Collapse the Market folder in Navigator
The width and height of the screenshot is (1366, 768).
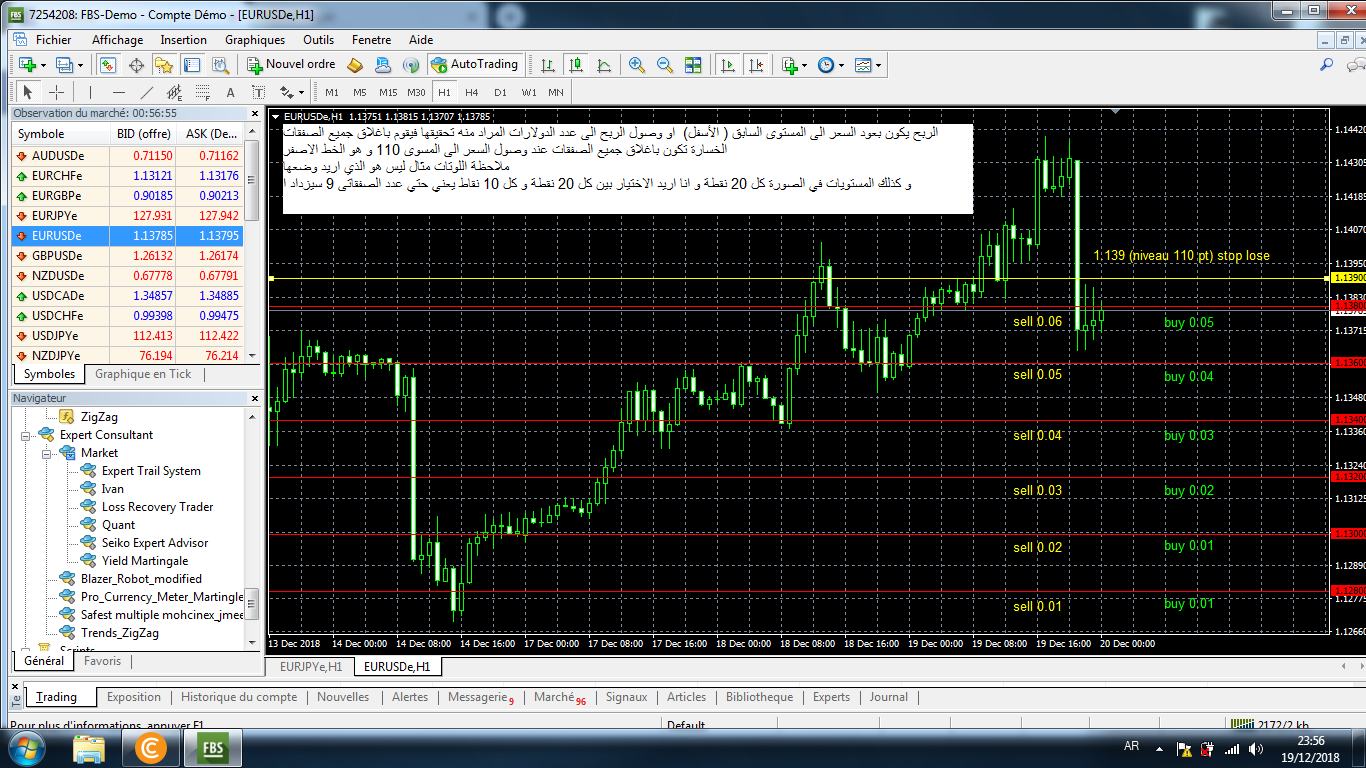[x=45, y=453]
